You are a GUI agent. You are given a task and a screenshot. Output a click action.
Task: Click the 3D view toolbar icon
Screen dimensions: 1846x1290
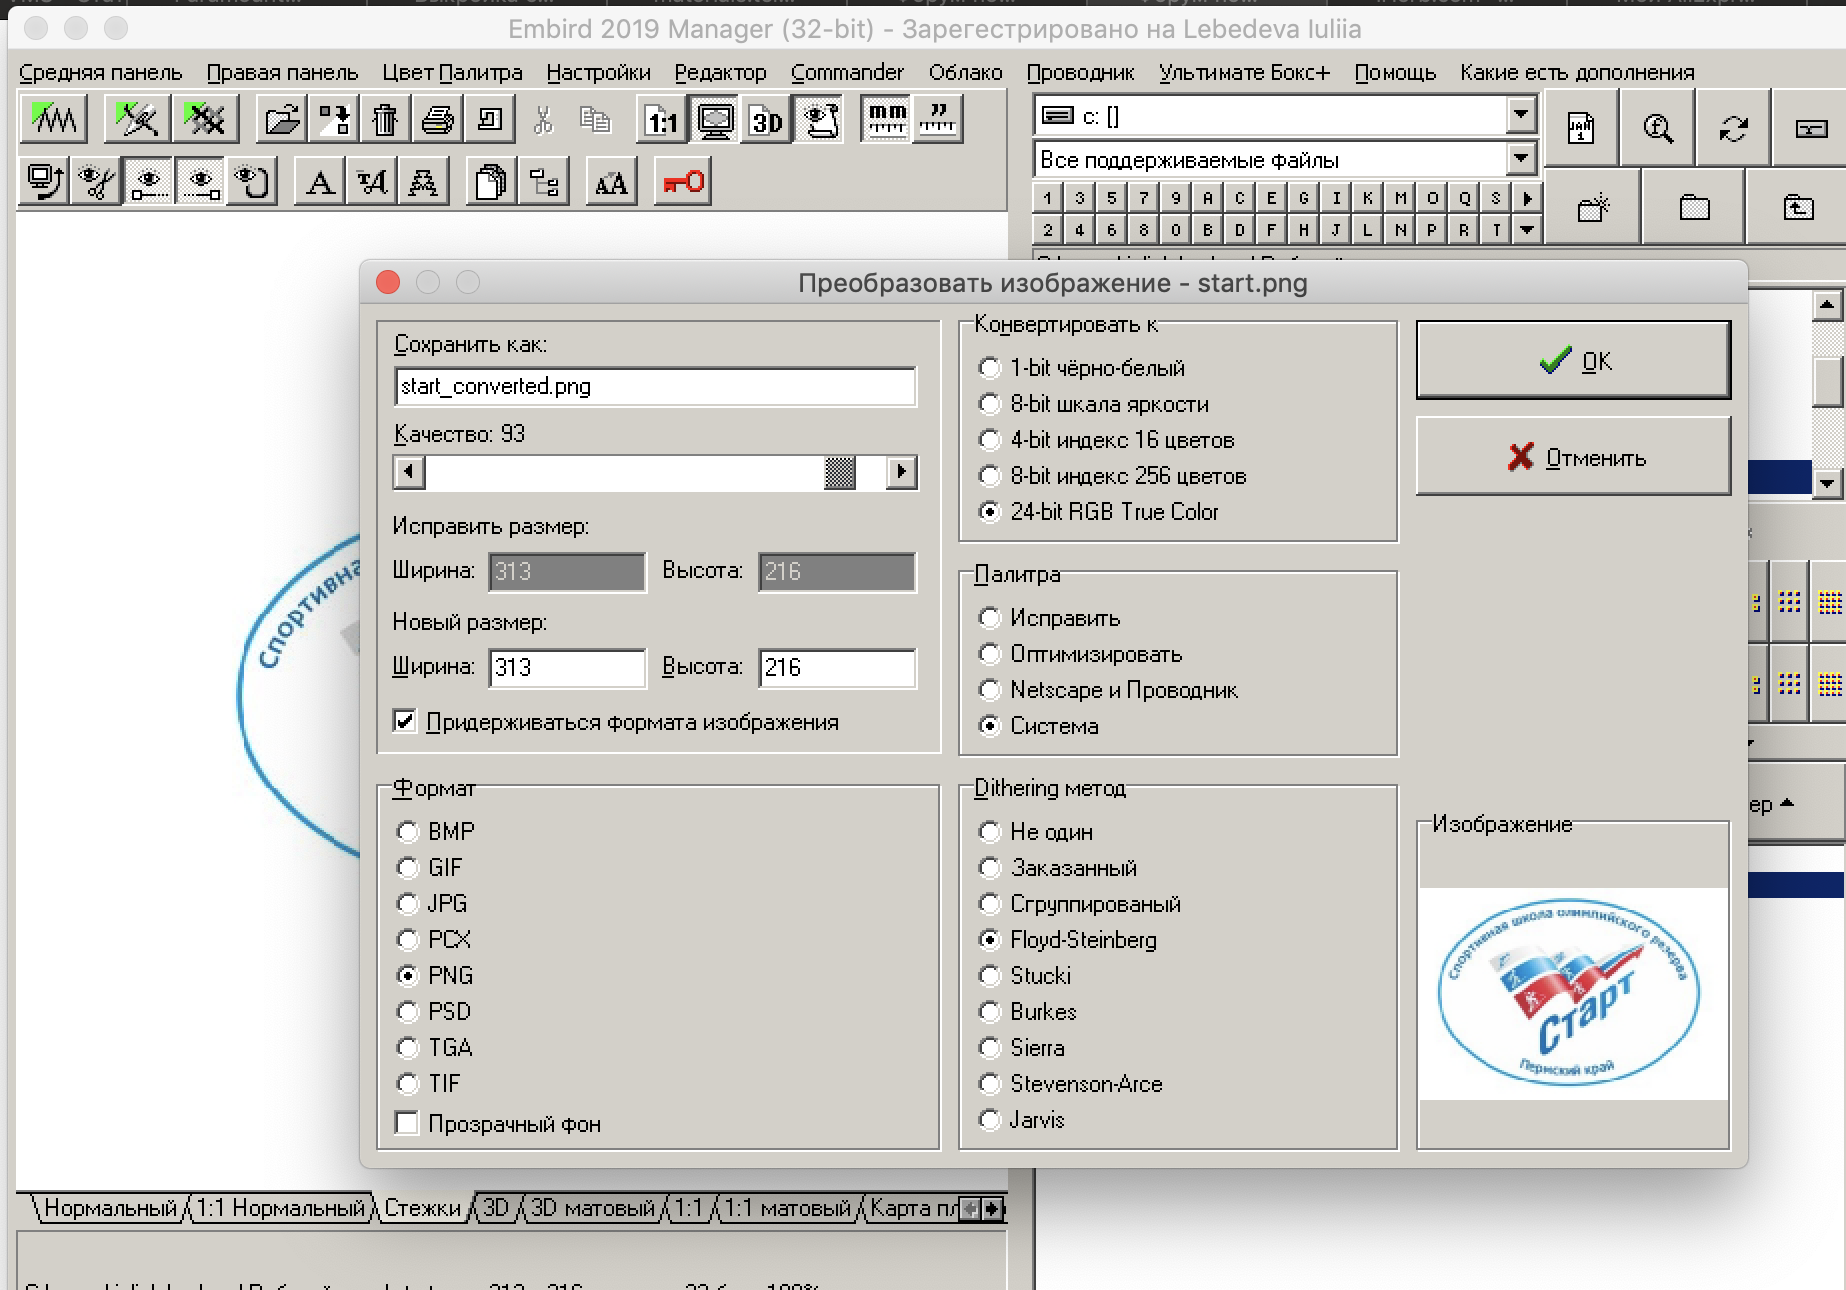[x=767, y=121]
